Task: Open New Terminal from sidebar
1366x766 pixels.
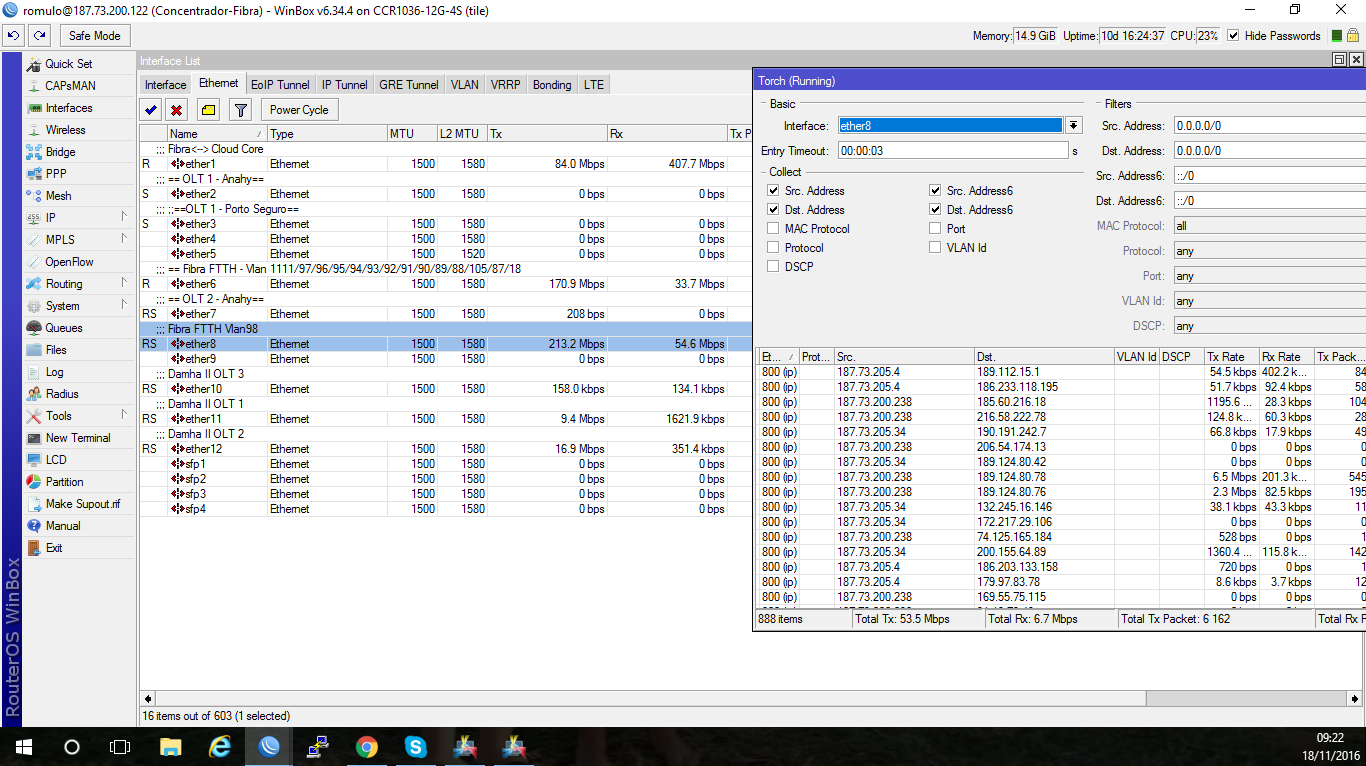Action: click(x=77, y=438)
